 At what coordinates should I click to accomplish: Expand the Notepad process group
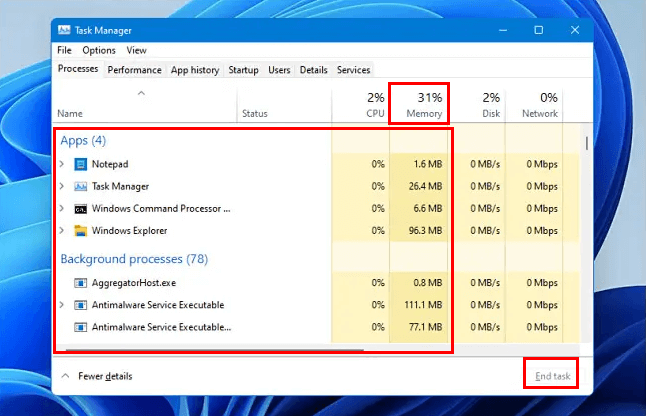coord(62,164)
